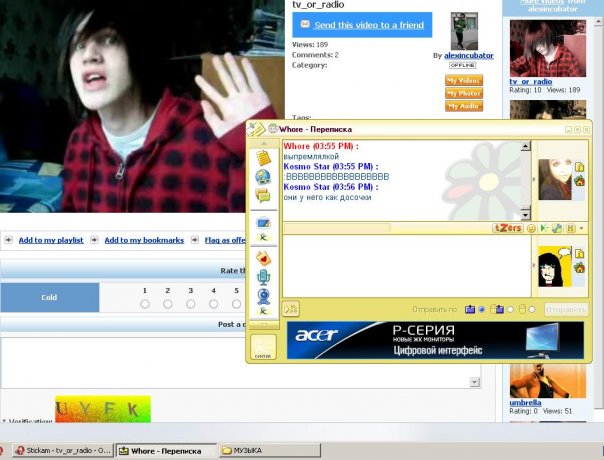
Task: Select first send-via radio option in ICQ
Action: click(x=482, y=310)
